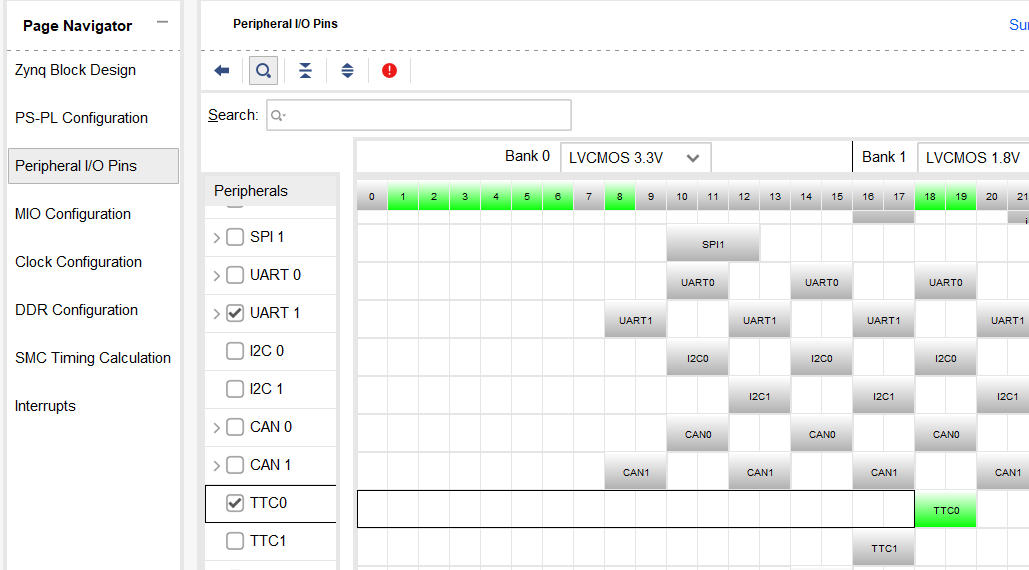The image size is (1029, 570).
Task: Select the green TTC0 pin block
Action: coord(946,510)
